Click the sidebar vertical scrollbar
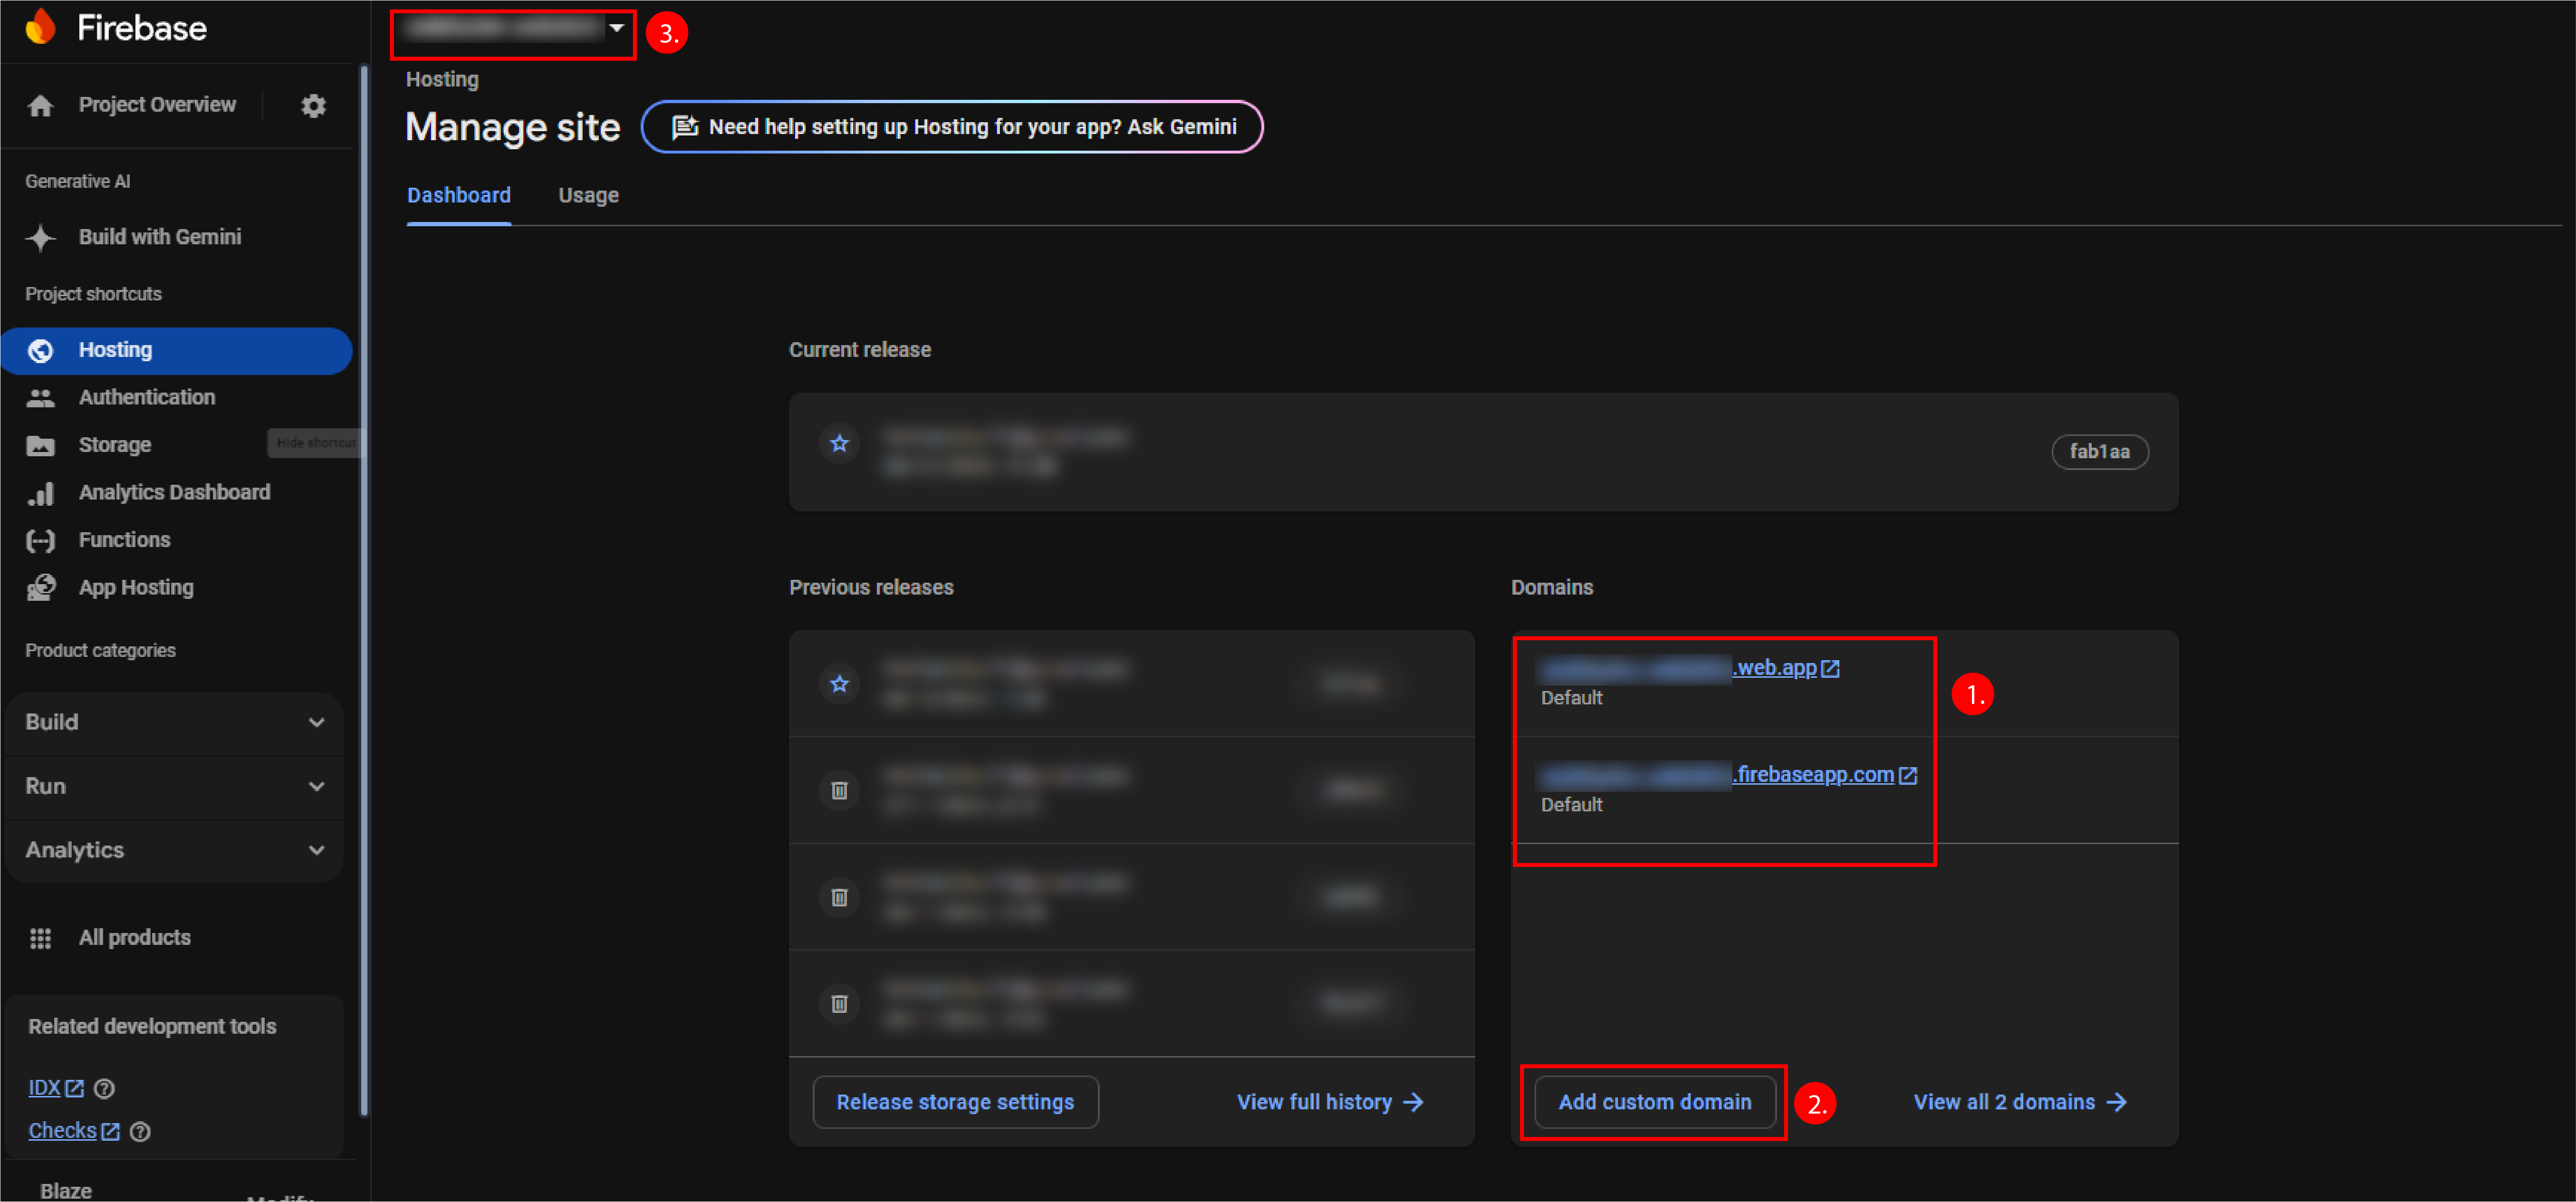 point(364,590)
